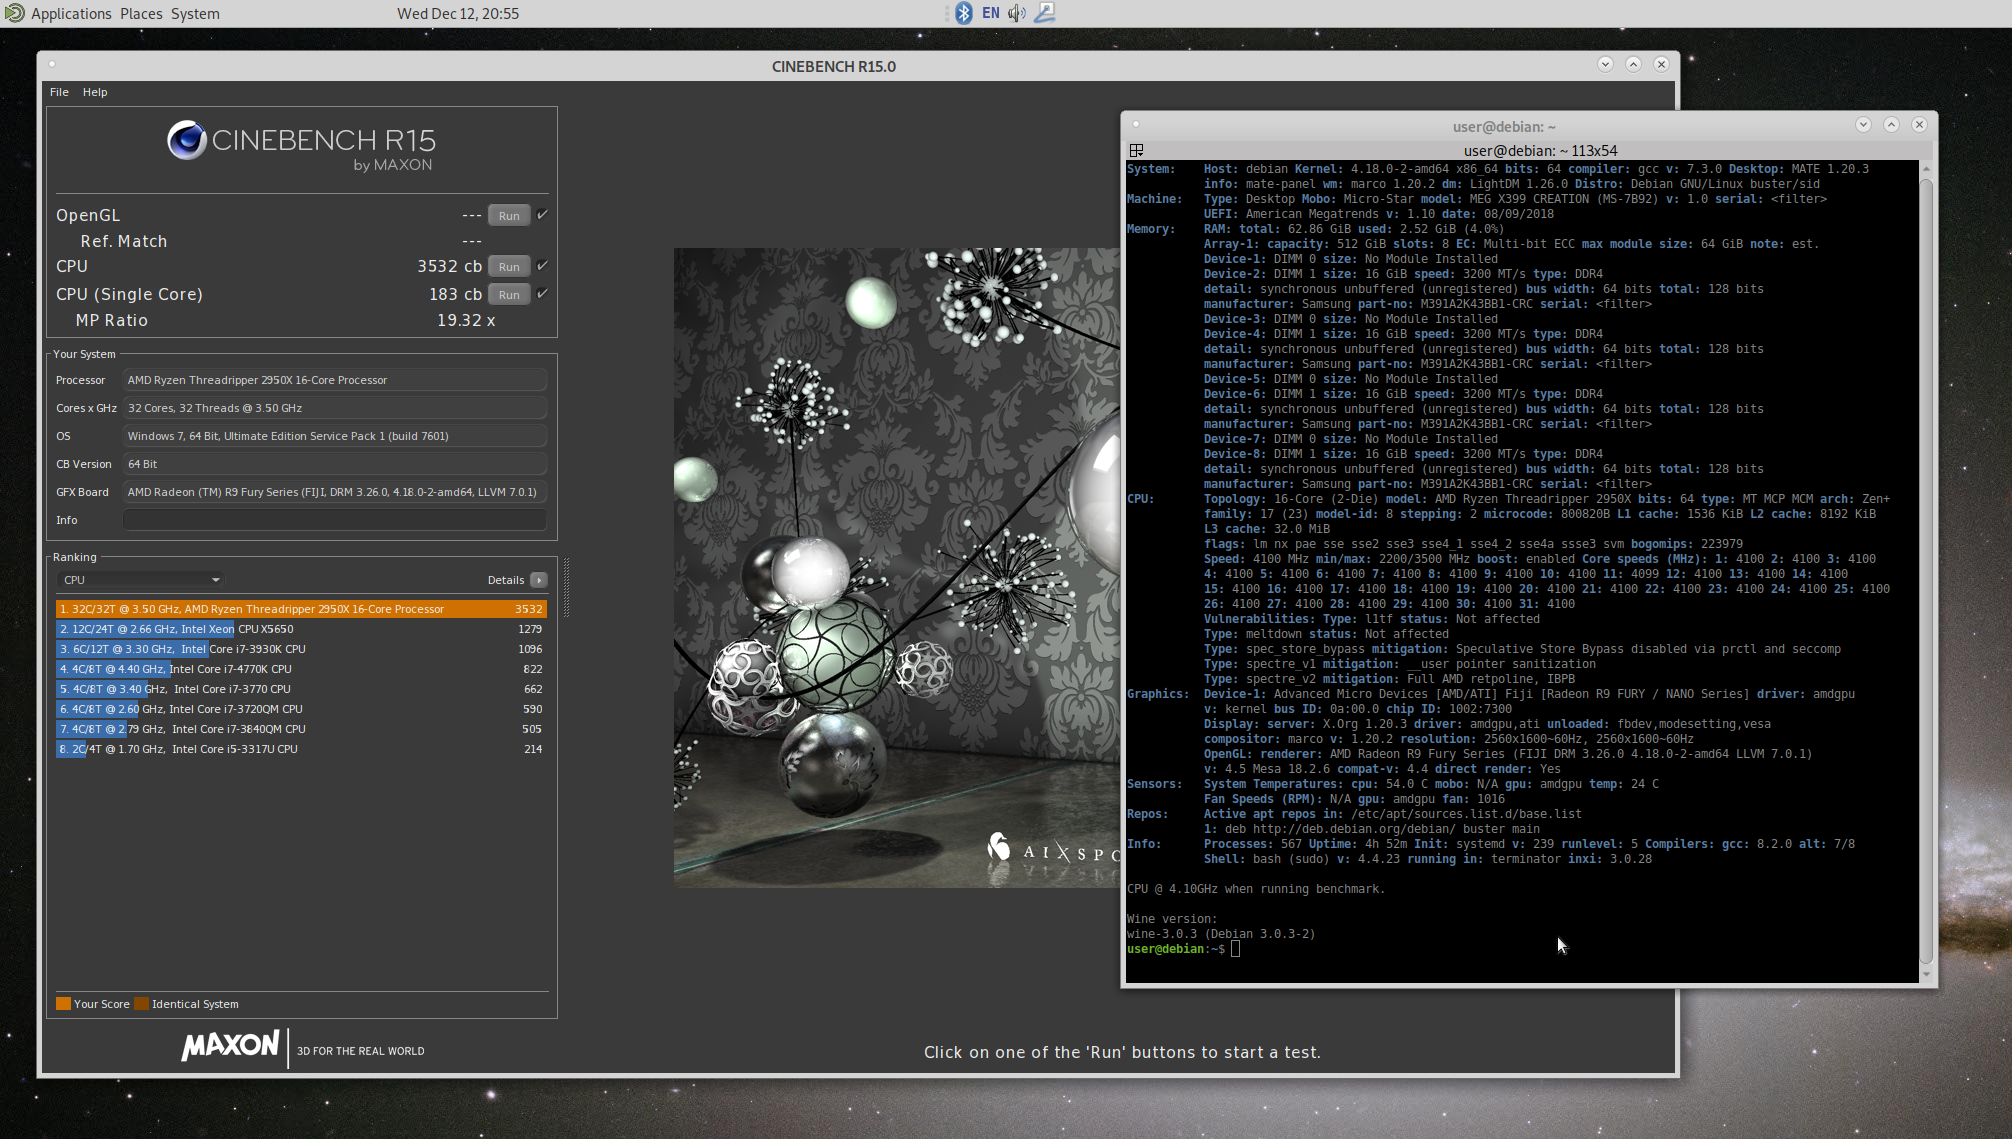Viewport: 2012px width, 1139px height.
Task: Click the terminal prompt user@debian:~$
Action: 1175,949
